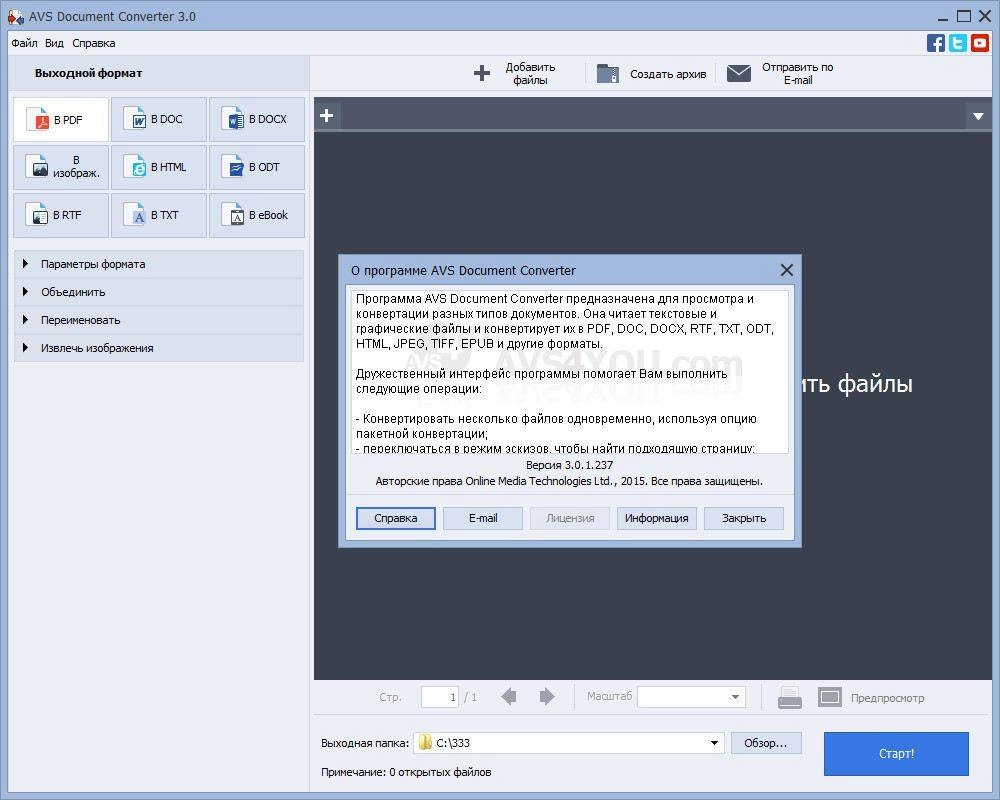This screenshot has height=800, width=1000.
Task: Expand Параметры формата section
Action: tap(159, 264)
